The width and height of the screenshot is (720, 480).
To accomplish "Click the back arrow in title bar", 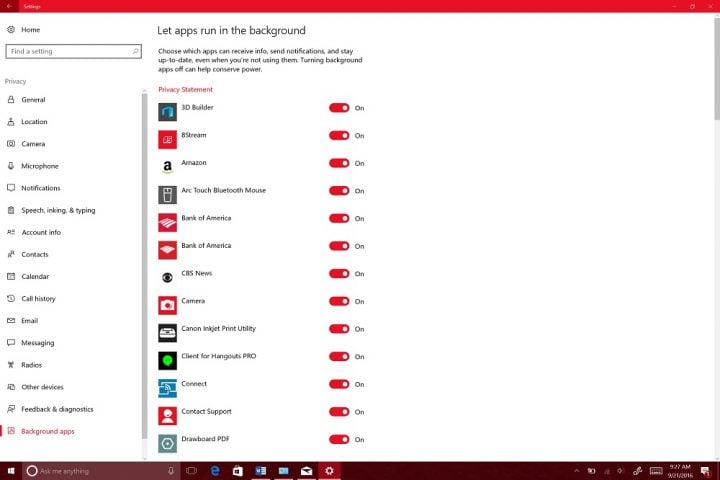I will [x=9, y=6].
